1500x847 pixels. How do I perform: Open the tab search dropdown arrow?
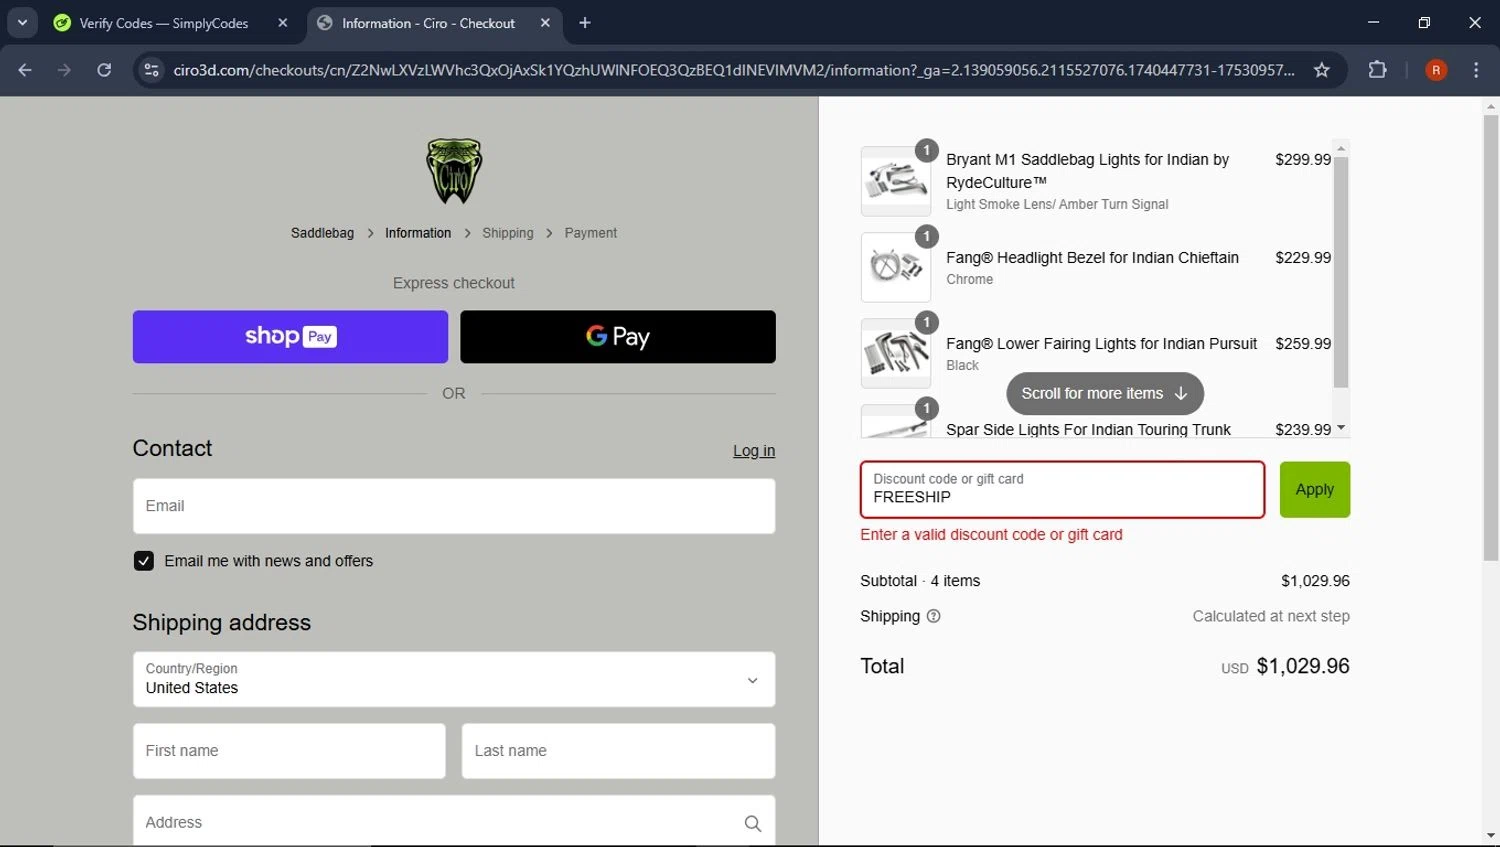coord(22,23)
